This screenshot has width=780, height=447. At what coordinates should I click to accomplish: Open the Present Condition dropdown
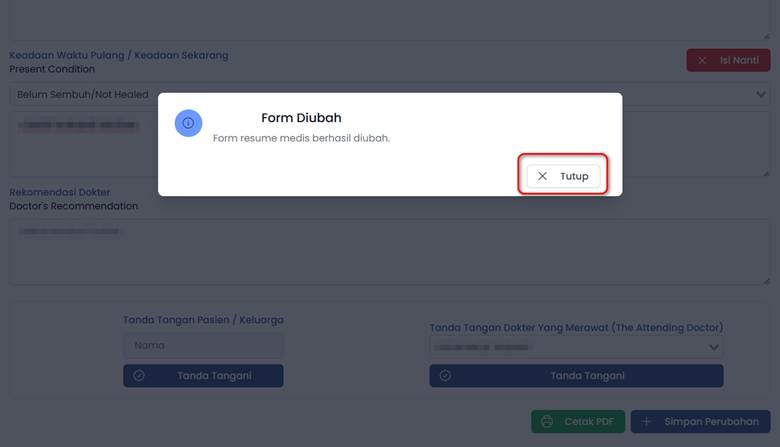pos(80,95)
